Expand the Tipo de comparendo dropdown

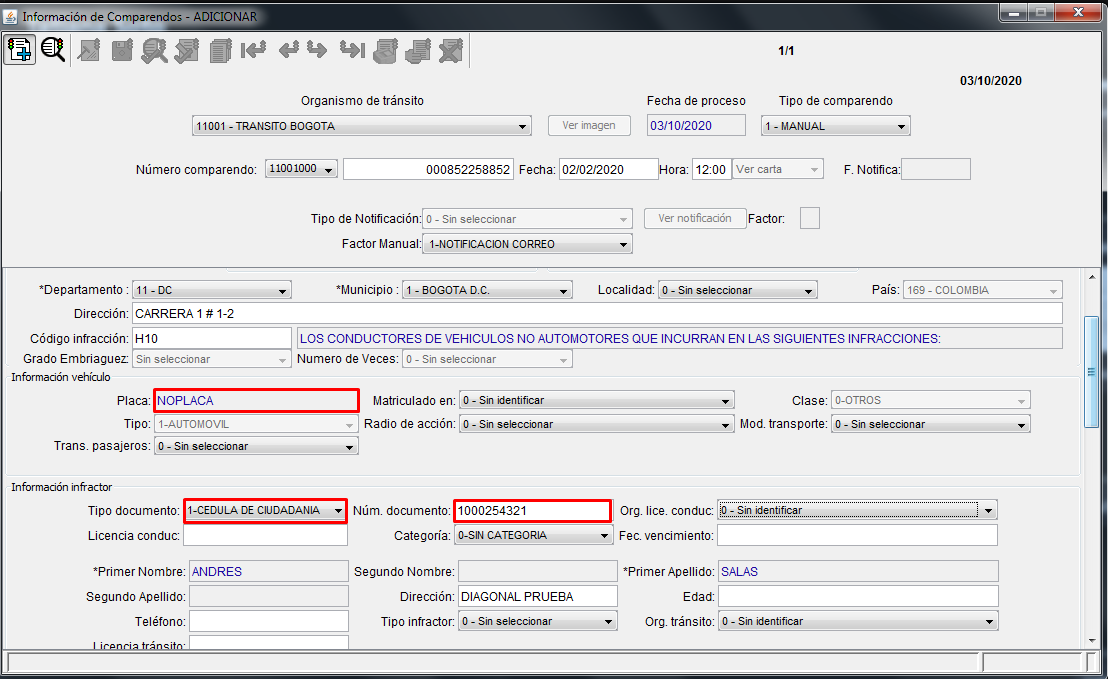901,127
